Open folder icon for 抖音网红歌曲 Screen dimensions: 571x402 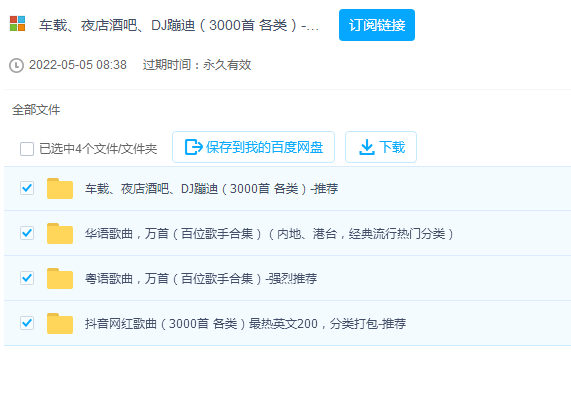(x=60, y=323)
